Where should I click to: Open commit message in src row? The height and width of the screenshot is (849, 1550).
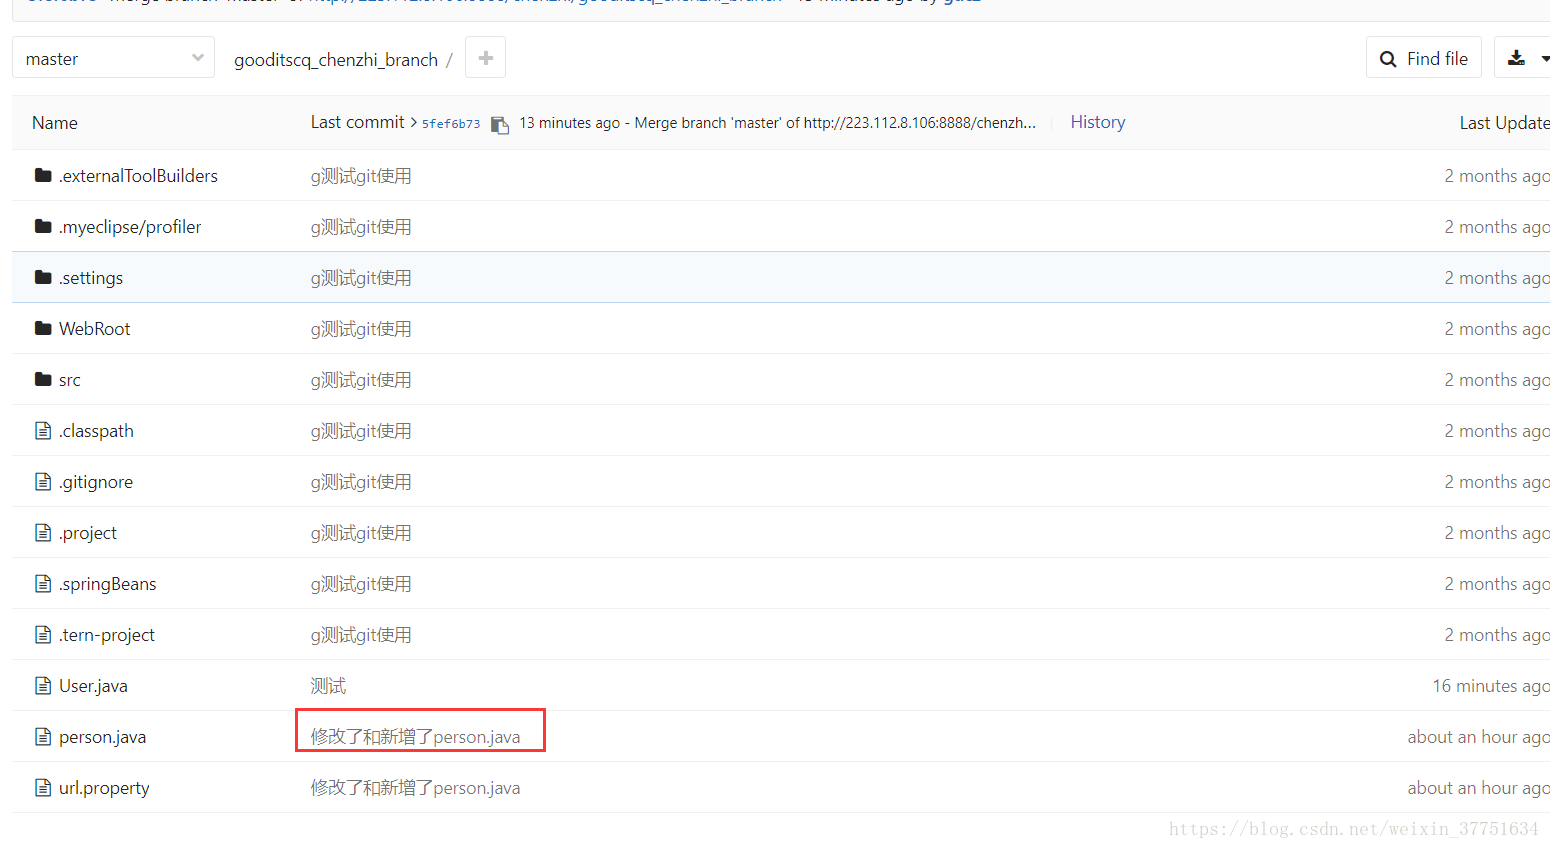pos(361,380)
